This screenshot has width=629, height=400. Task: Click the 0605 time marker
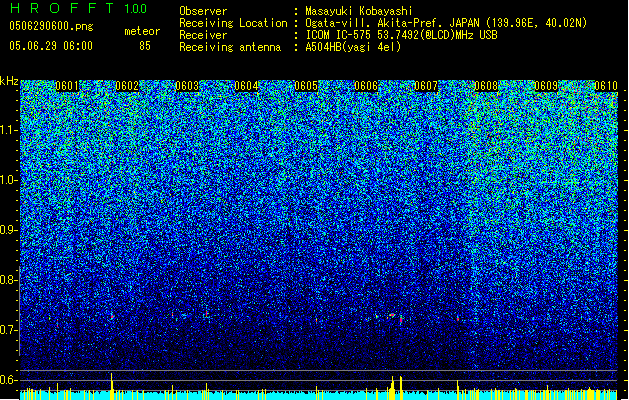coord(306,86)
